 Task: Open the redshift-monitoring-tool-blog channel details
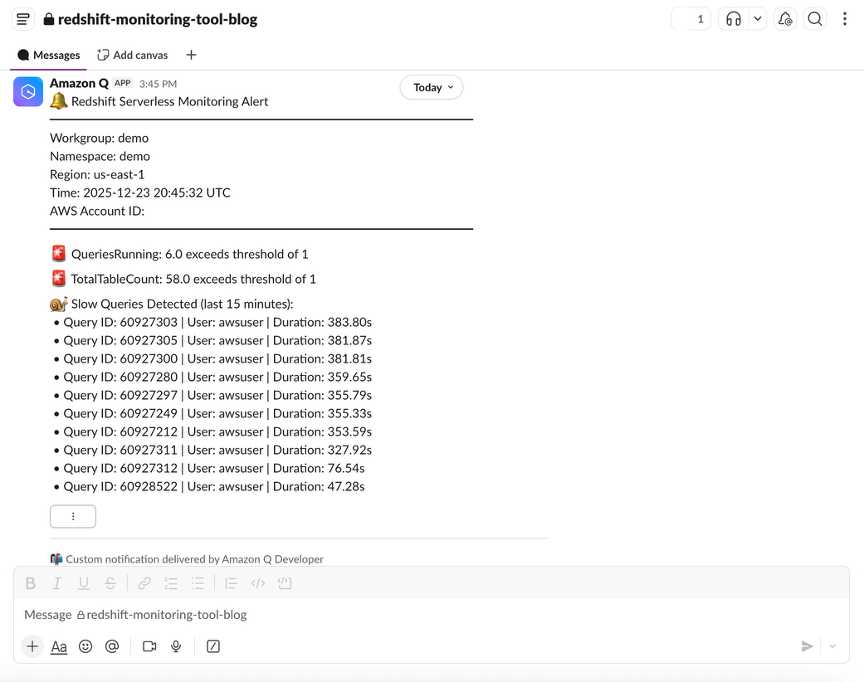click(157, 19)
